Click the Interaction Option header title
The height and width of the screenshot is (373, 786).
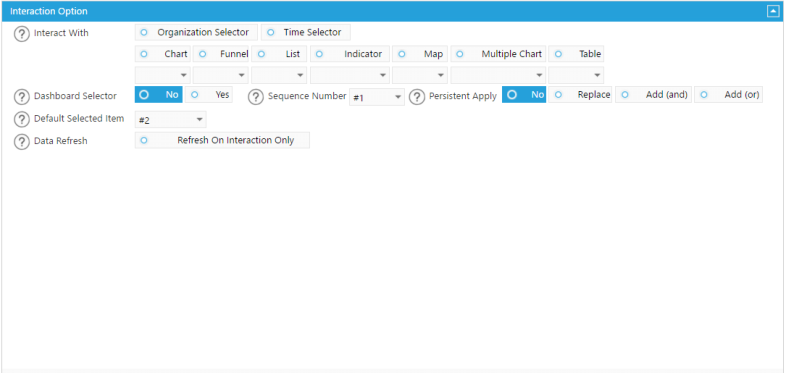[49, 11]
